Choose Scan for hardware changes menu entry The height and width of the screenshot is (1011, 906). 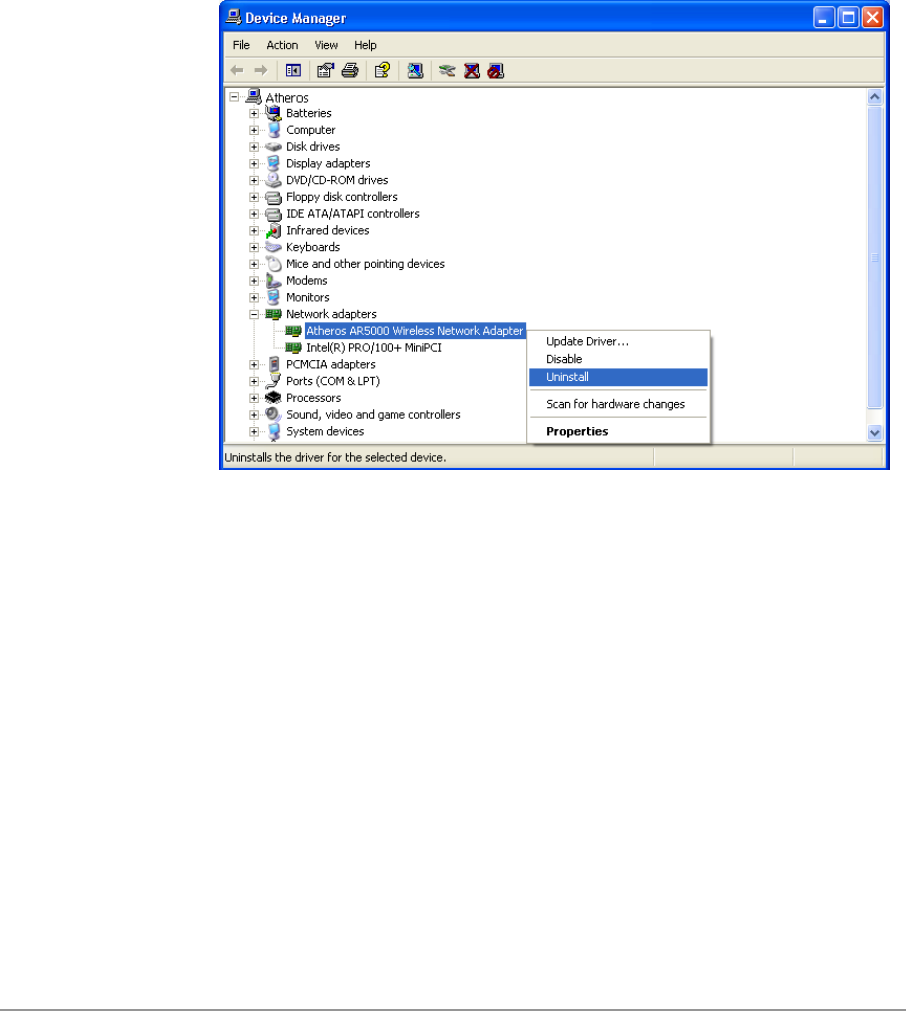tap(618, 404)
